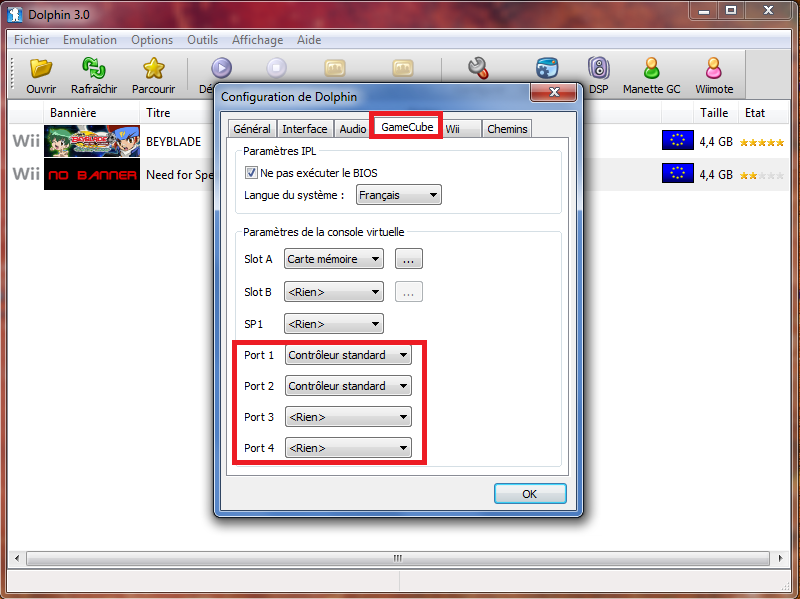Click two-star rating on Need for Speed row
The height and width of the screenshot is (599, 800).
pos(762,176)
